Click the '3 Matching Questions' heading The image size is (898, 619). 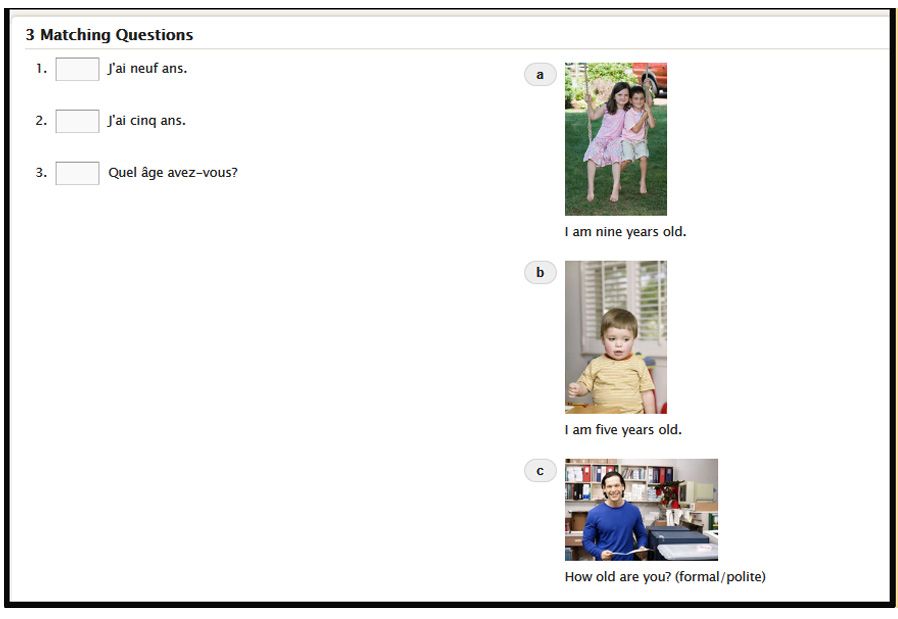click(x=109, y=35)
